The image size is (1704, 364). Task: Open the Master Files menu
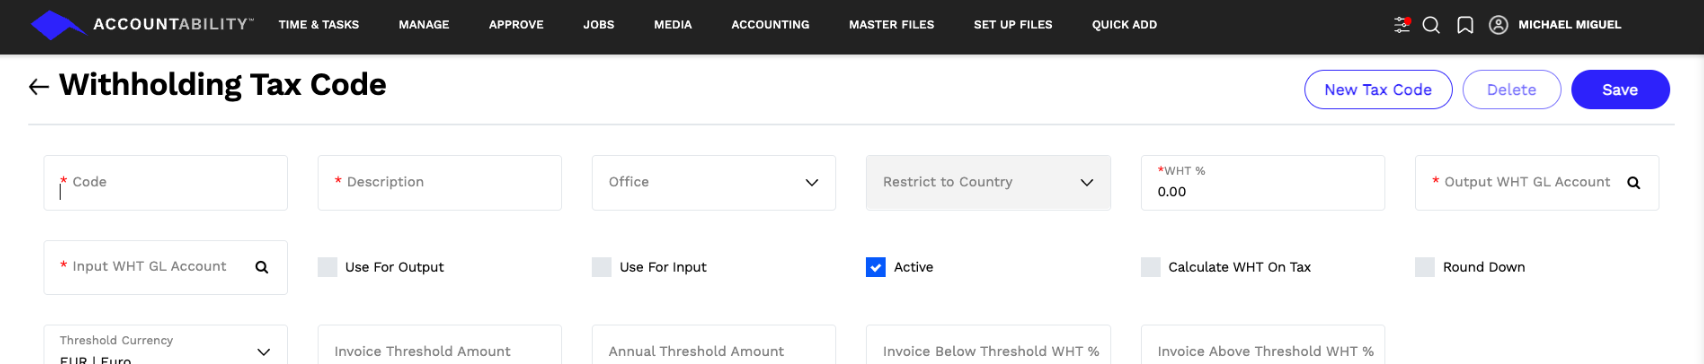click(x=891, y=25)
